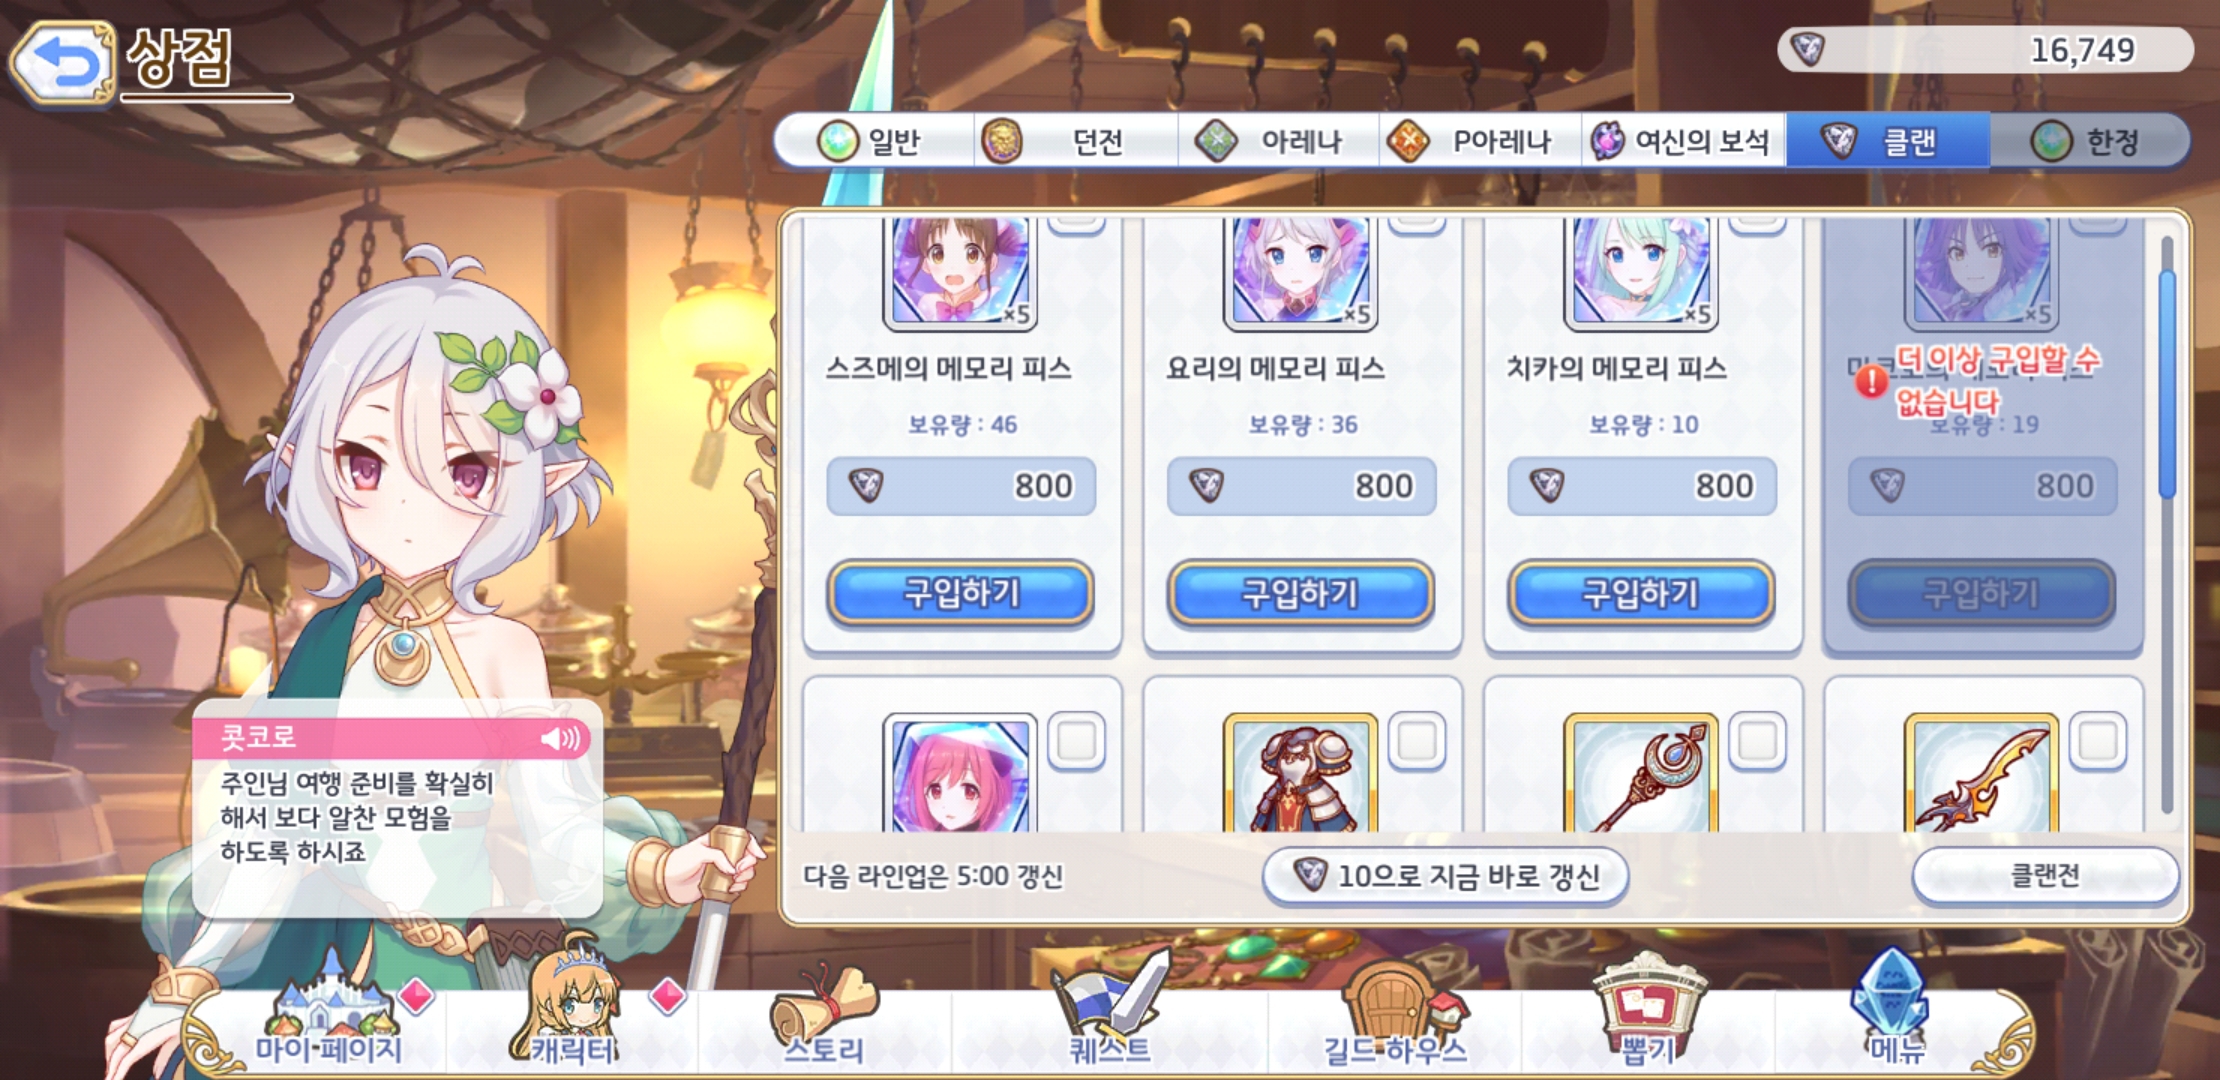Viewport: 2220px width, 1080px height.
Task: Tap the back arrow beside 상점
Action: point(63,62)
